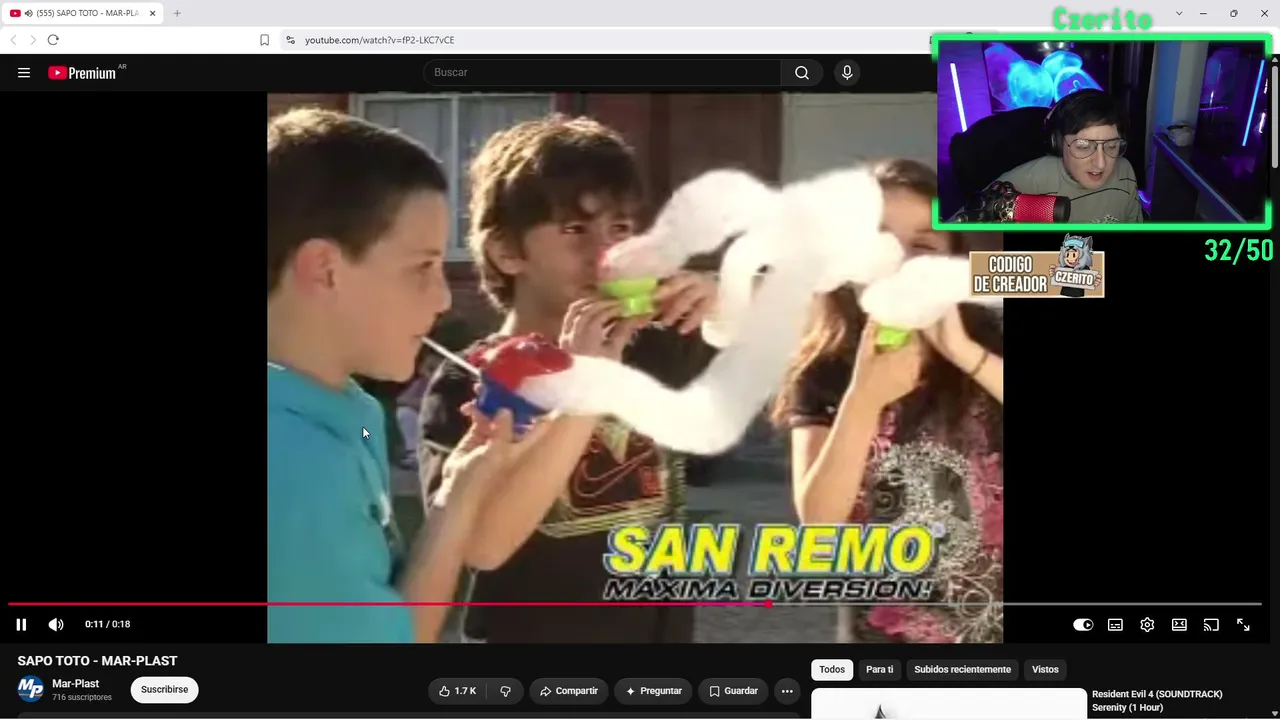Open the Preguntar AI button
Image resolution: width=1280 pixels, height=720 pixels.
654,691
